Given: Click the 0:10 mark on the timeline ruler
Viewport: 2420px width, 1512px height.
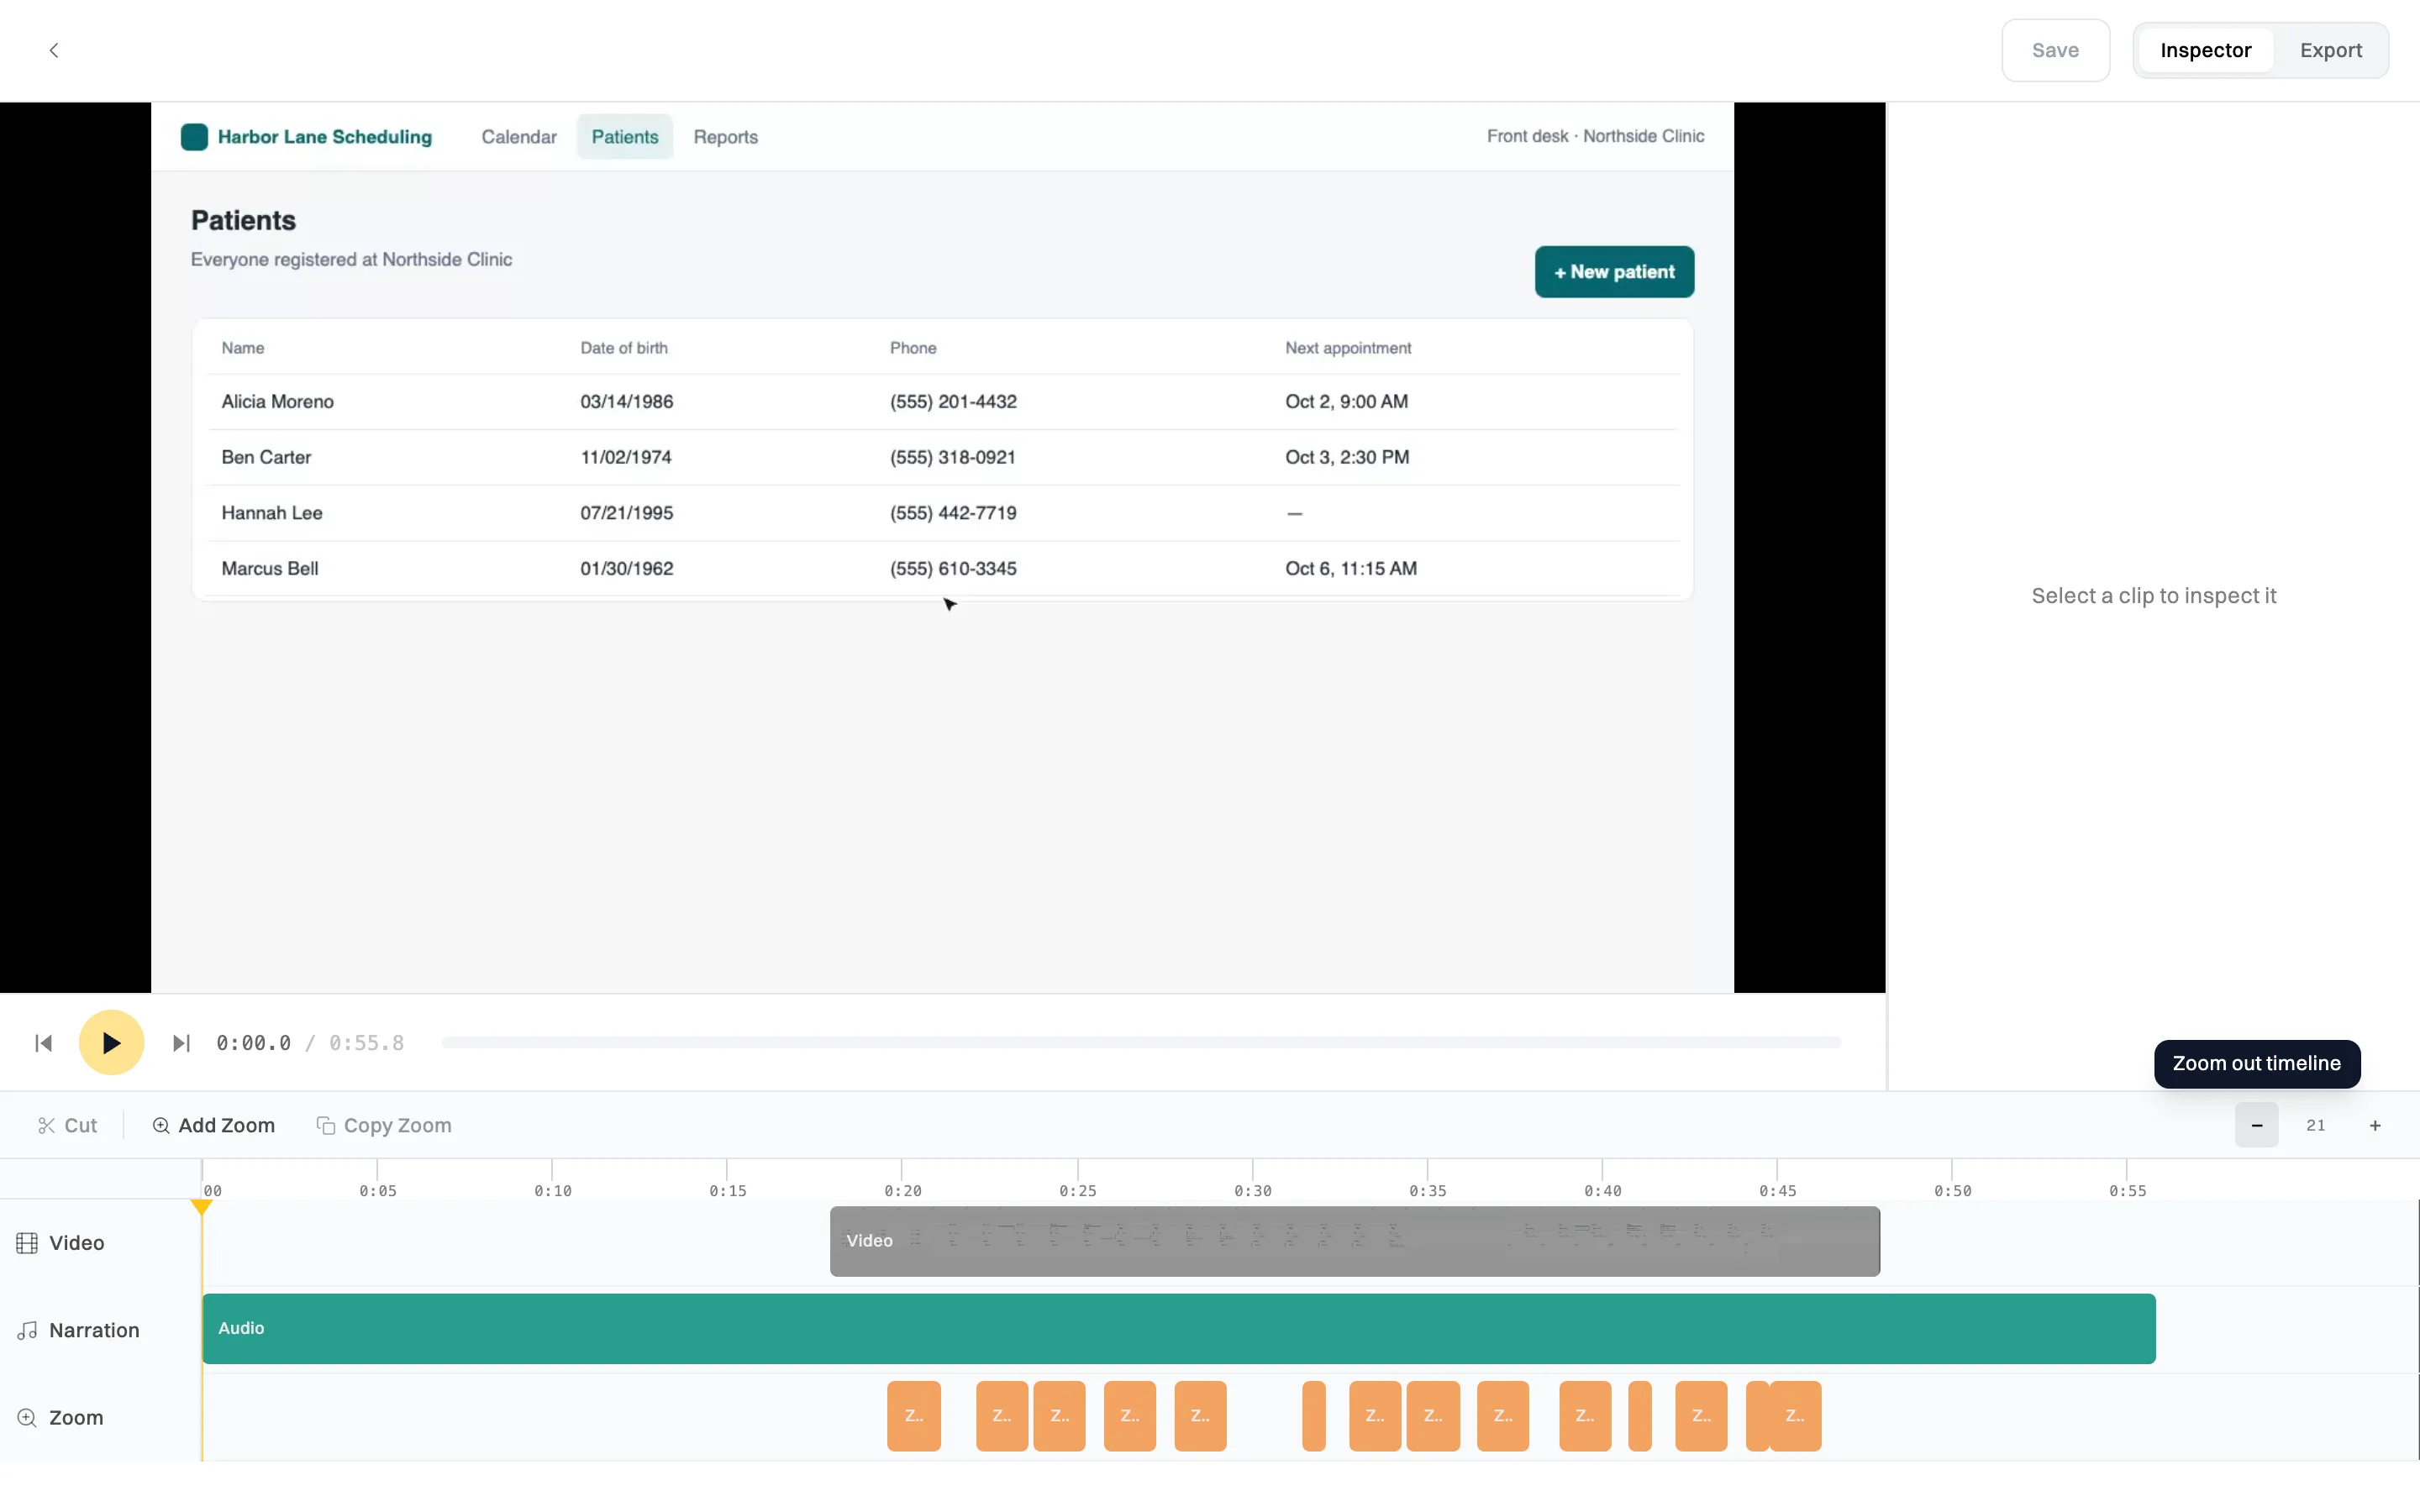Looking at the screenshot, I should tap(552, 1190).
